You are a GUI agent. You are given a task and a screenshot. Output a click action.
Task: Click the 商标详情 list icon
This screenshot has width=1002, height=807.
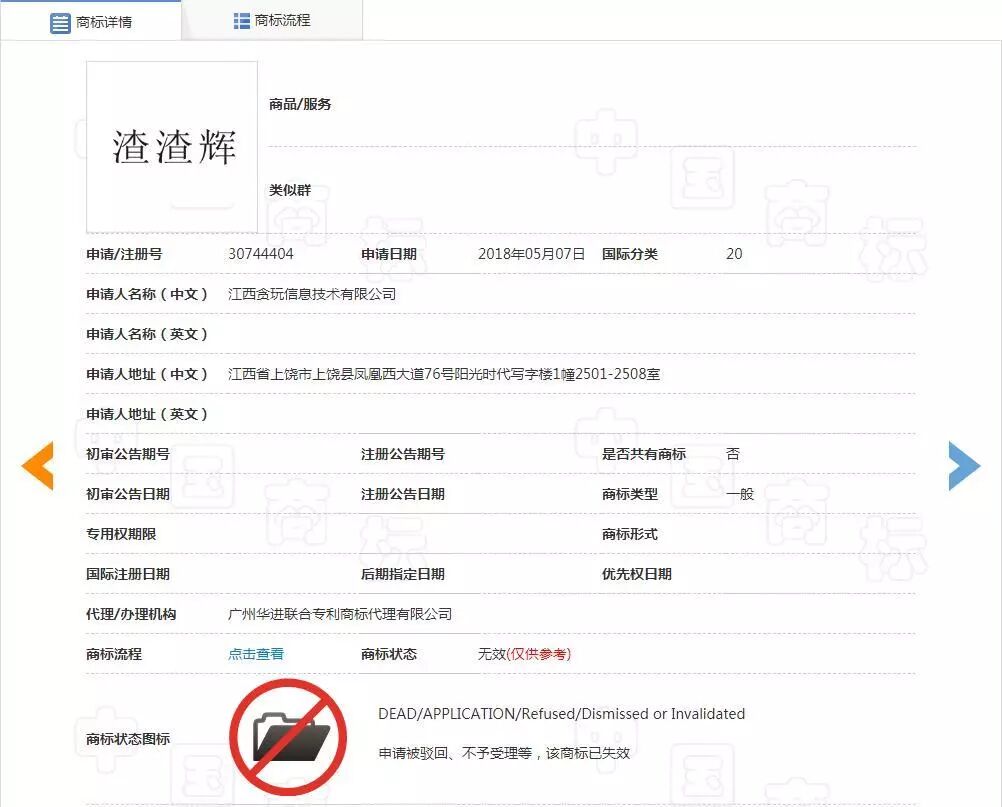[60, 23]
